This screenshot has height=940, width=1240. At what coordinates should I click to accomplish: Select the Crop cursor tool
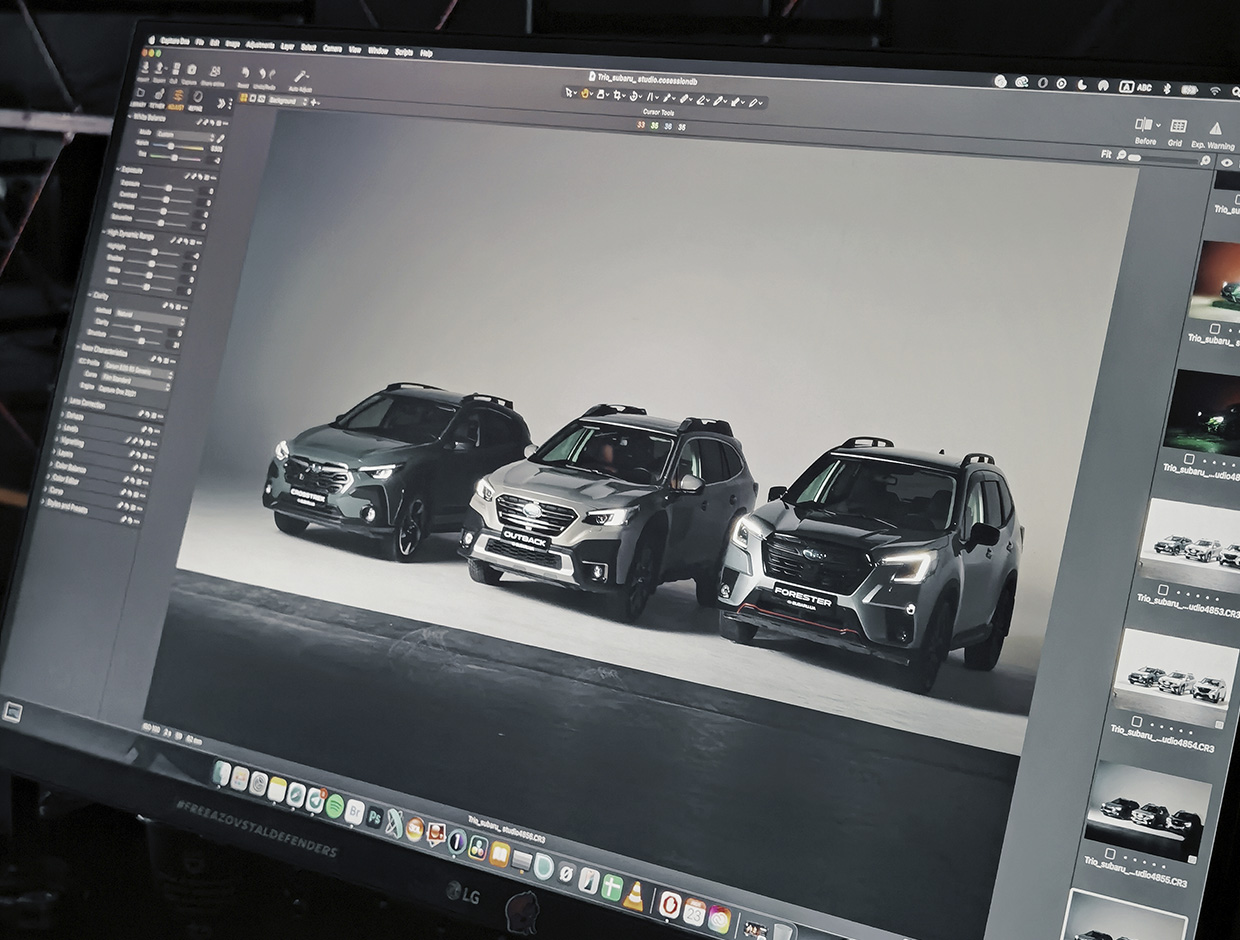(x=617, y=95)
